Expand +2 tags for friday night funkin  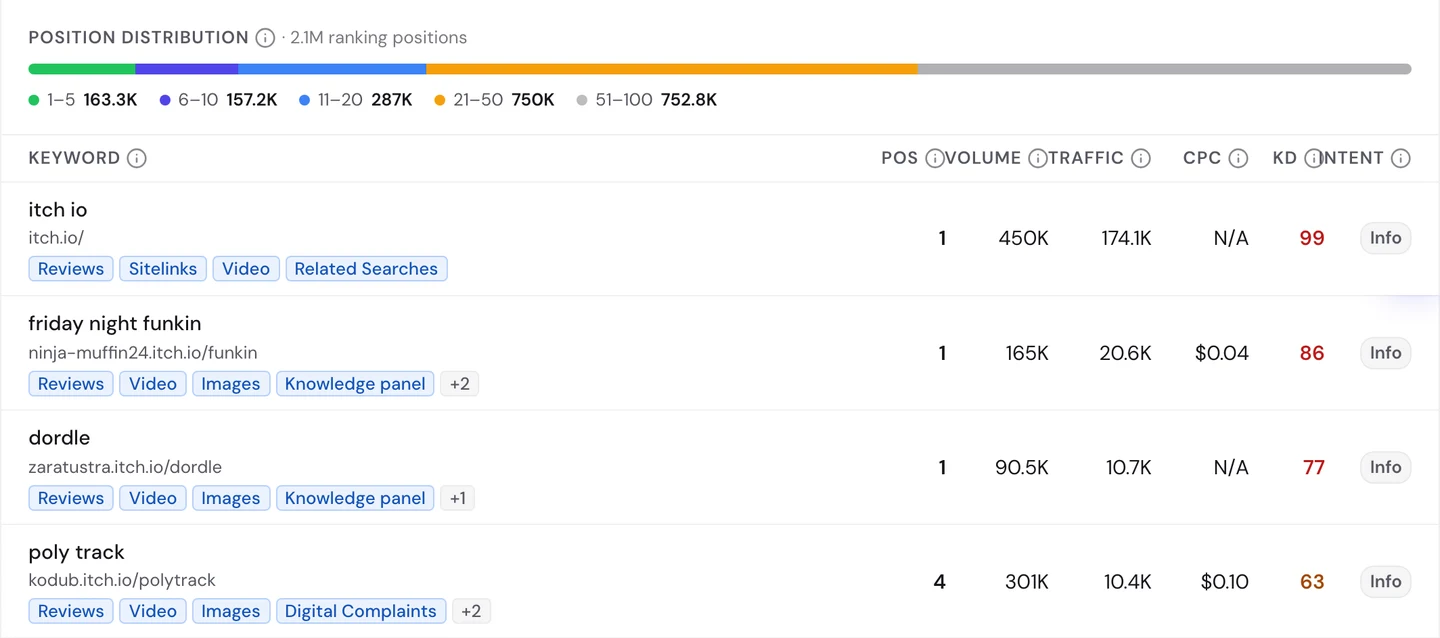point(460,384)
